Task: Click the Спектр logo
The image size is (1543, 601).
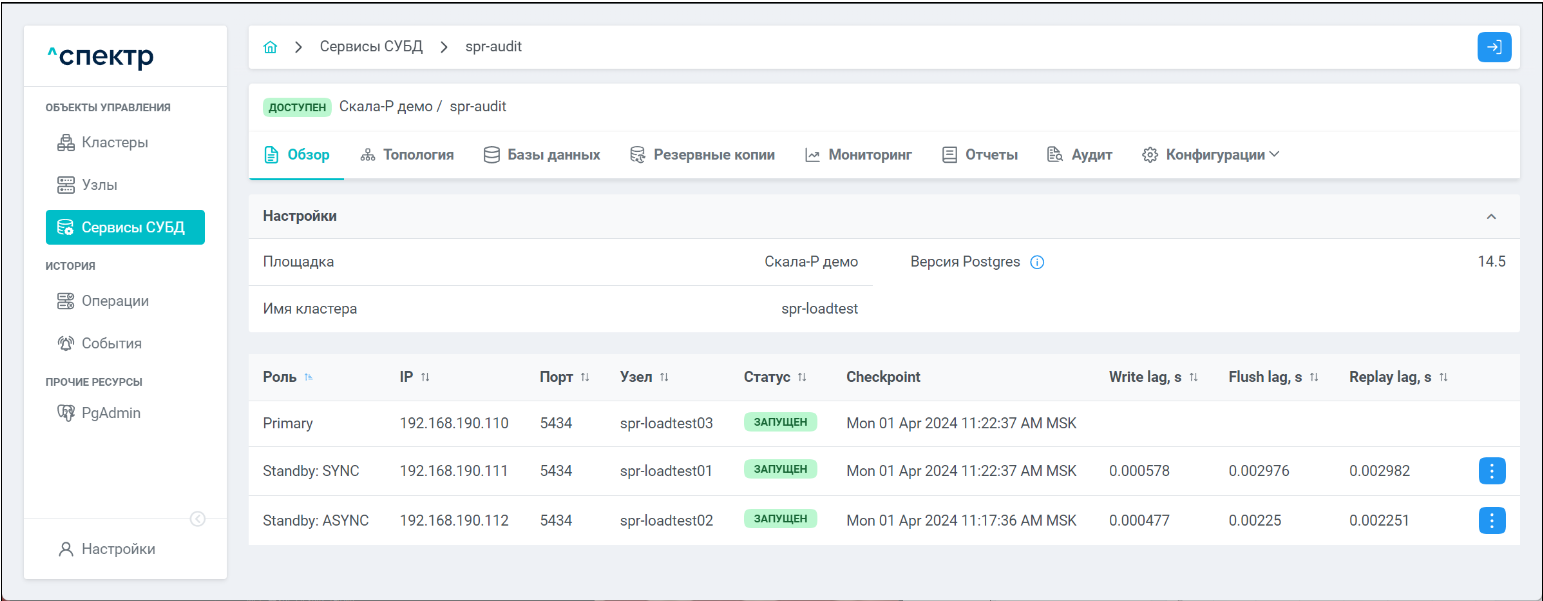Action: click(x=100, y=57)
